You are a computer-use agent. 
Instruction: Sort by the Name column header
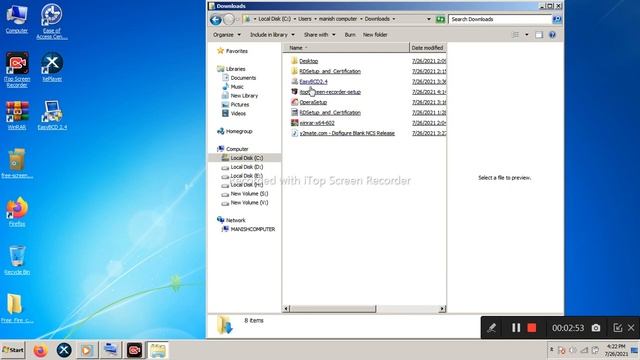[347, 48]
